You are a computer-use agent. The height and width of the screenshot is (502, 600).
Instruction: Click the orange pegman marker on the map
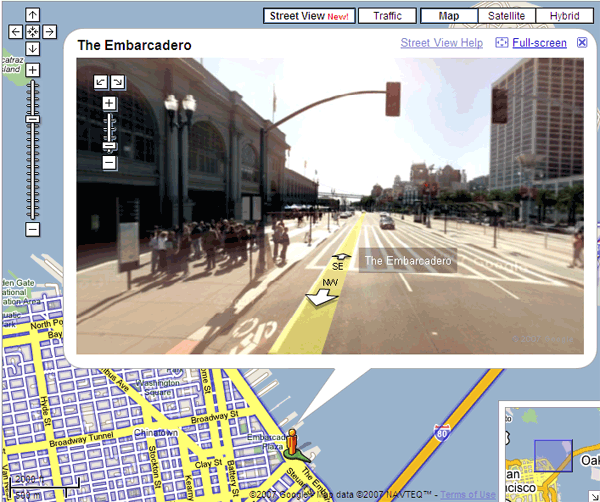click(292, 441)
